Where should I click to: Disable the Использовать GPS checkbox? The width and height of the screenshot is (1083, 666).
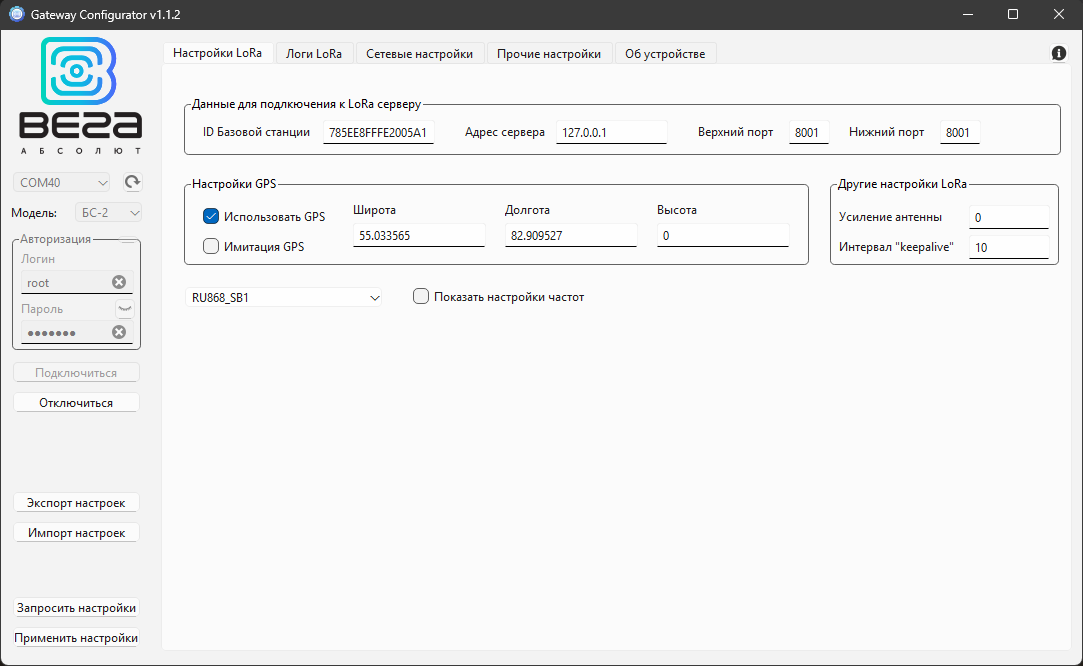pyautogui.click(x=209, y=215)
